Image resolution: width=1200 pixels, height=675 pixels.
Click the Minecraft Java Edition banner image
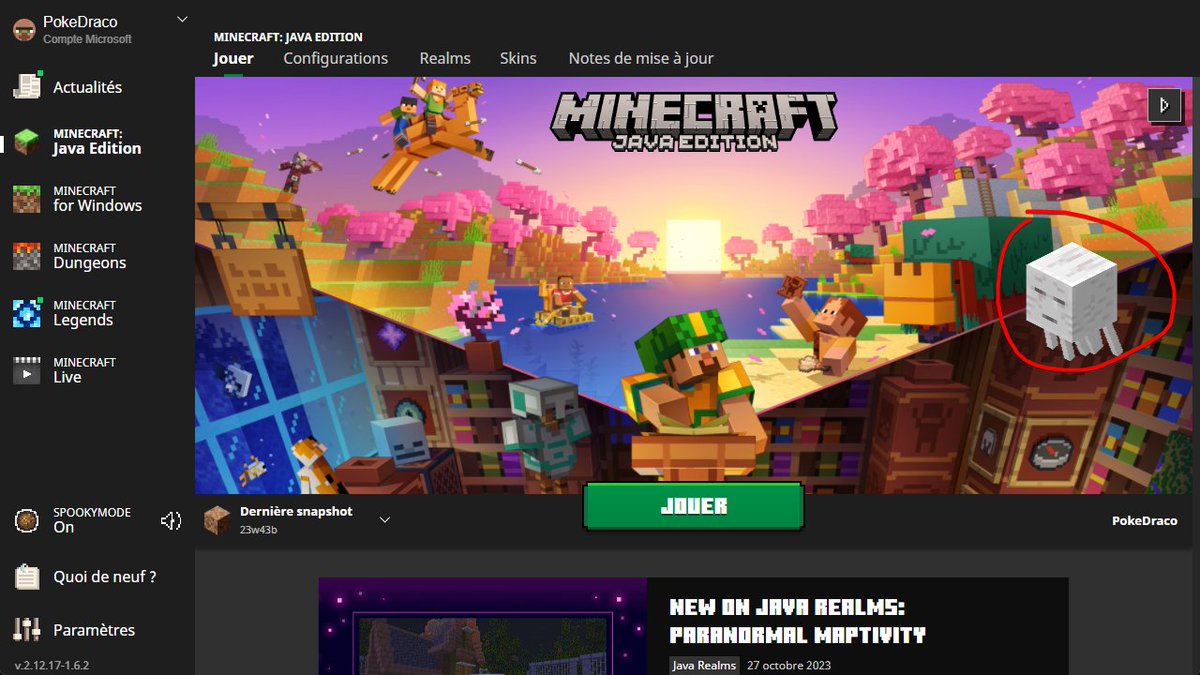(x=695, y=286)
